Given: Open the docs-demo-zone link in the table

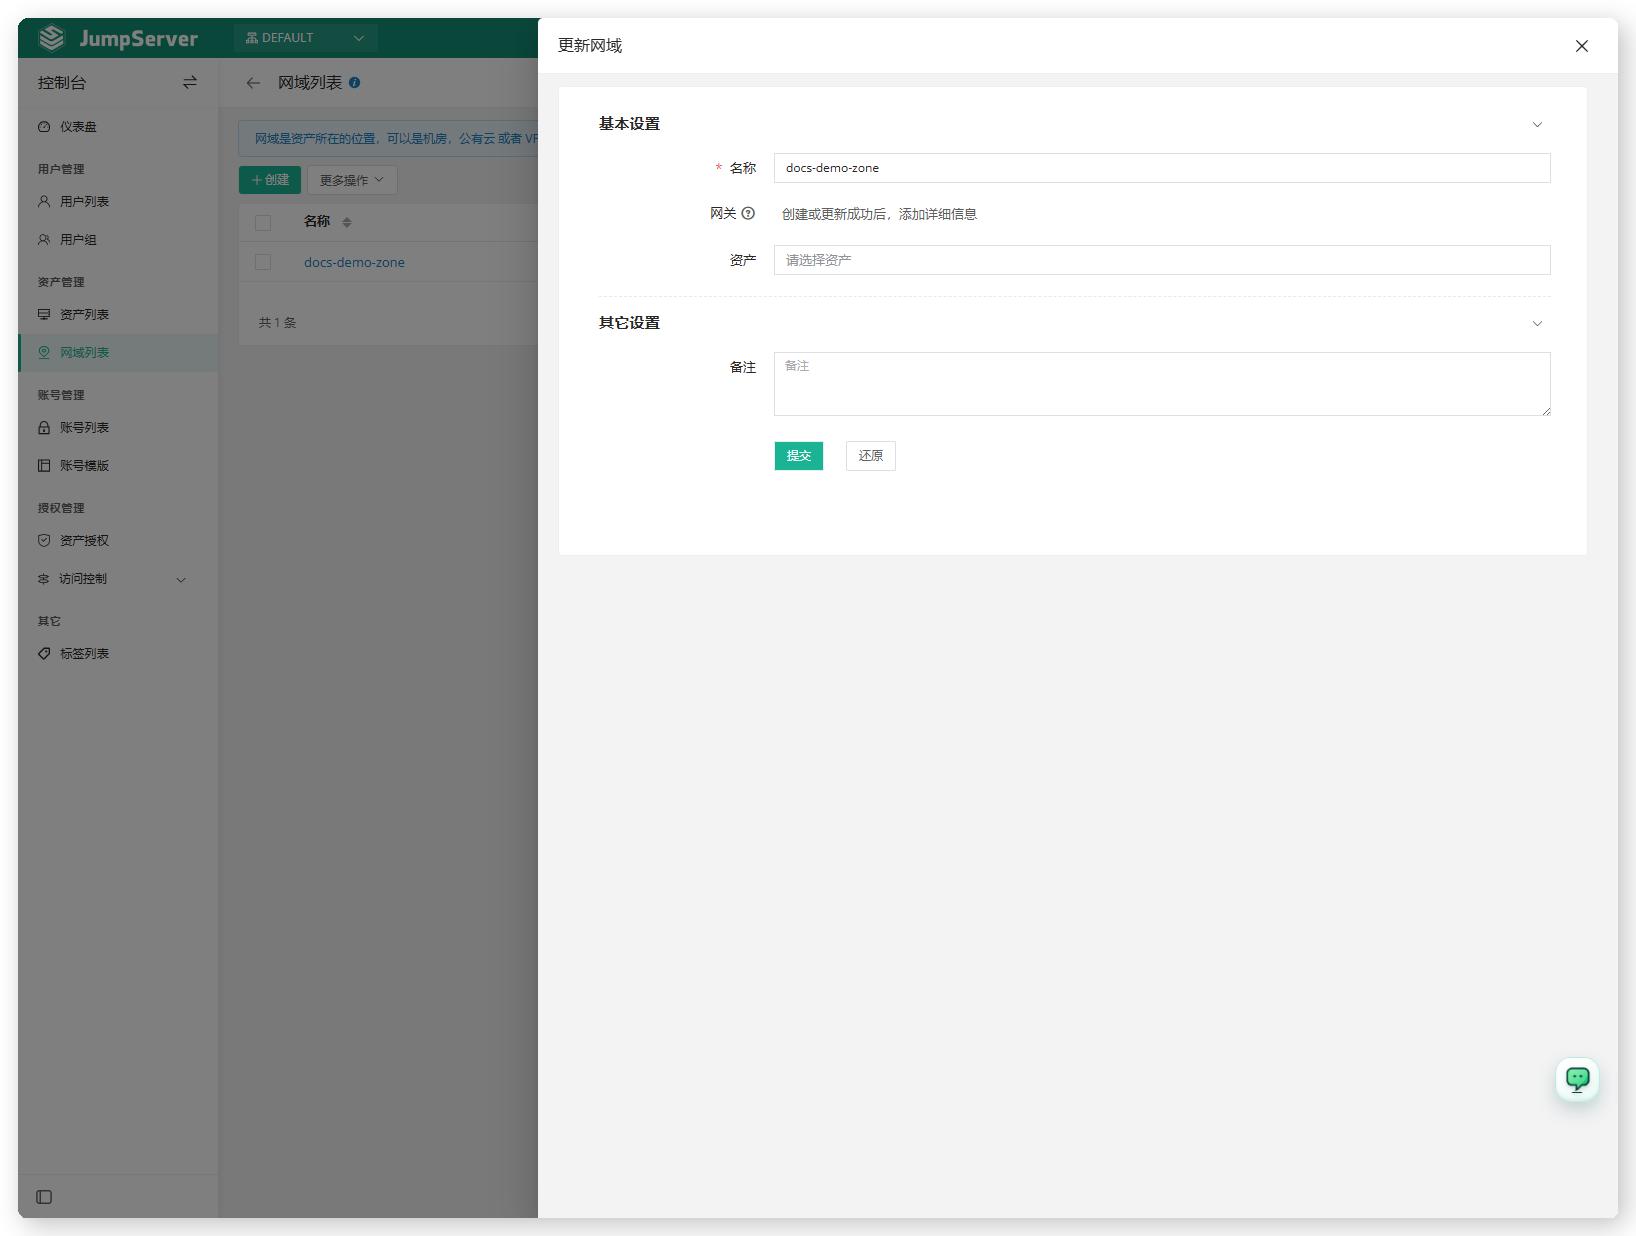Looking at the screenshot, I should (x=354, y=263).
